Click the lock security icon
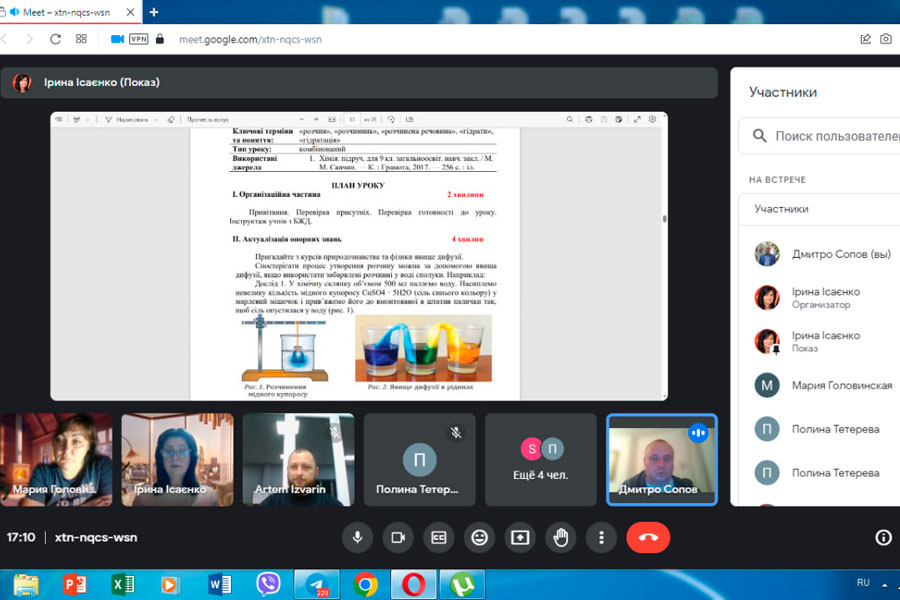This screenshot has height=600, width=900. pos(160,39)
